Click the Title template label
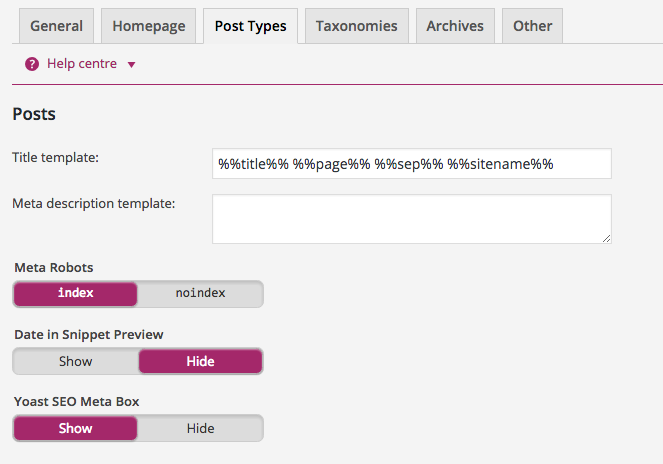 pos(62,157)
